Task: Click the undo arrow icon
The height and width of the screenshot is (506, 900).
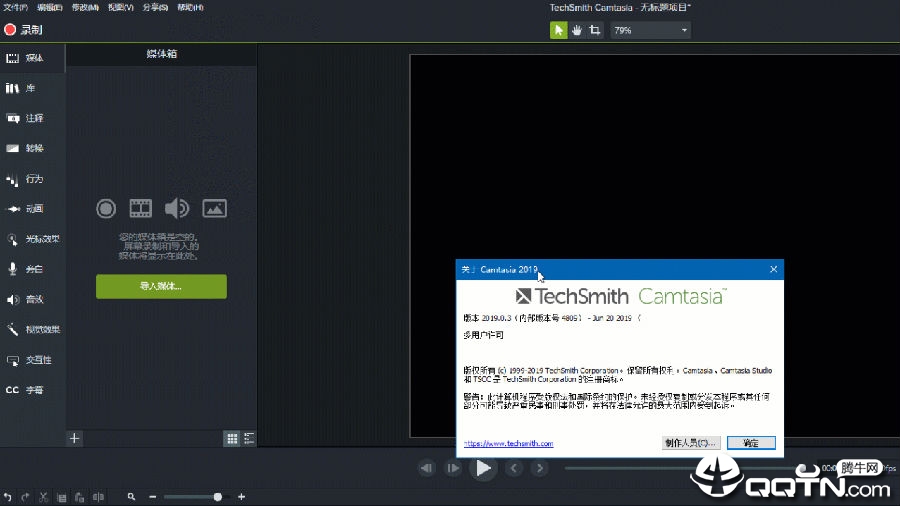Action: click(7, 497)
